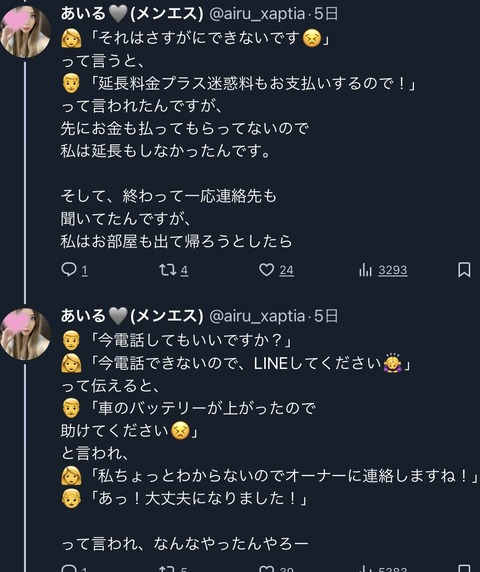The image size is (480, 572).
Task: Open the second tweet text about 車のバッテリー
Action: tap(269, 442)
